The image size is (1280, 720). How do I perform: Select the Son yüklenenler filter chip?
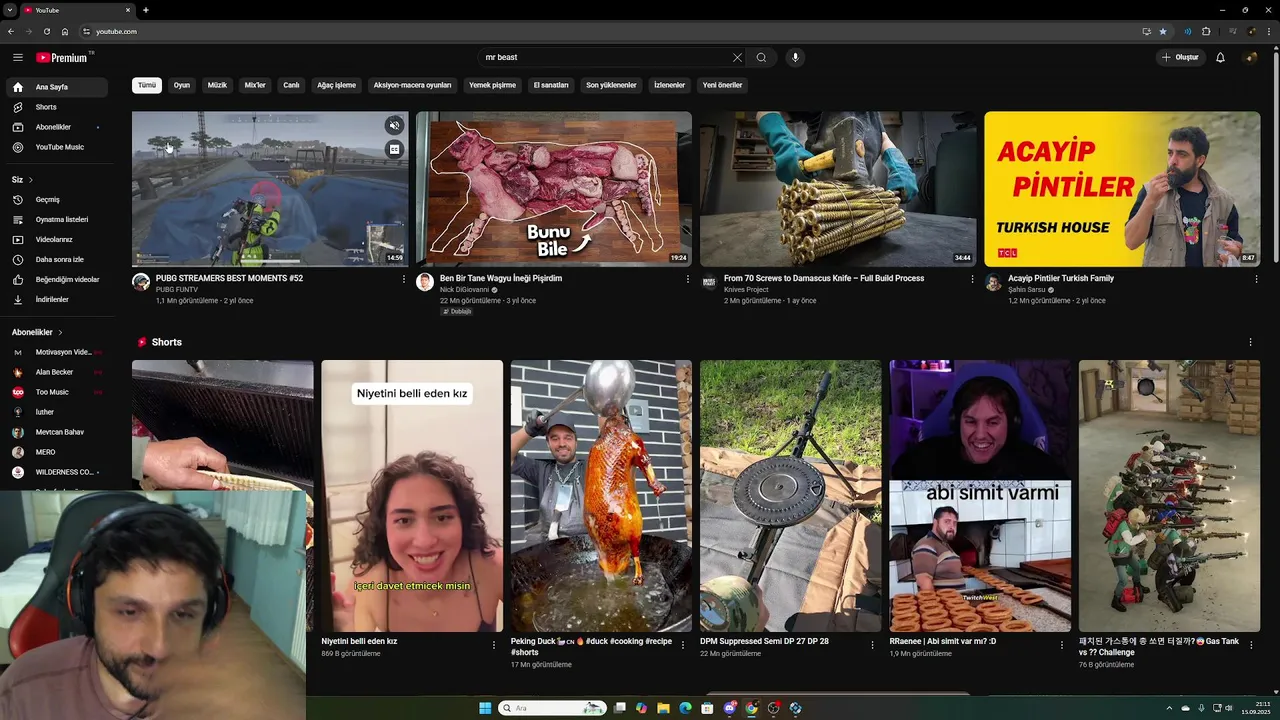[x=611, y=85]
